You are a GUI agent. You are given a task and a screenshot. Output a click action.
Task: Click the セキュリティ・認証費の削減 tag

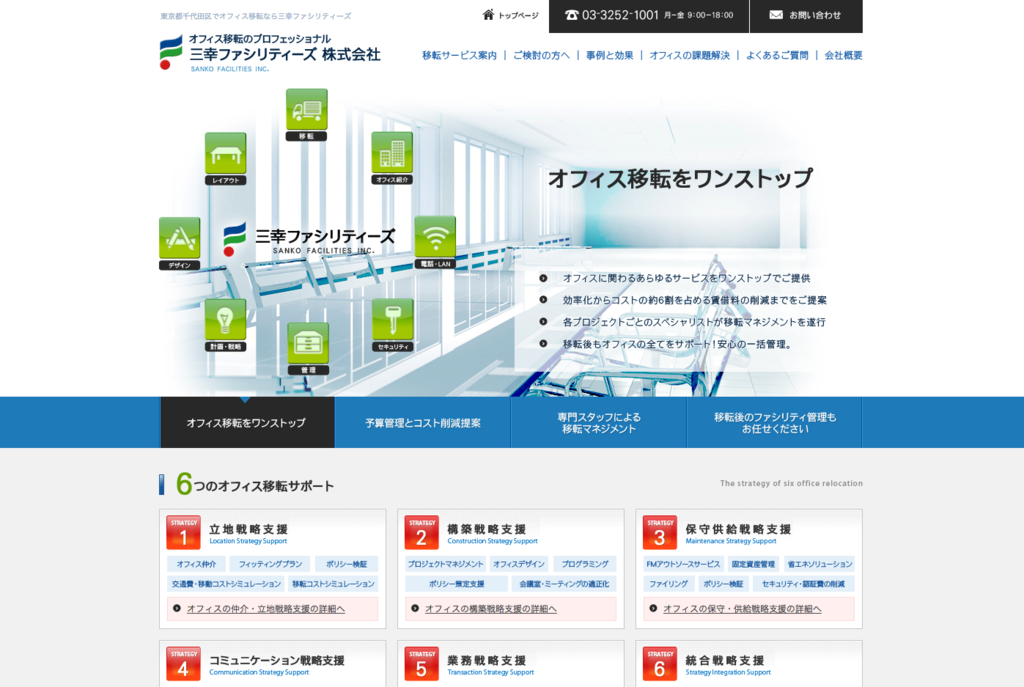coord(803,584)
